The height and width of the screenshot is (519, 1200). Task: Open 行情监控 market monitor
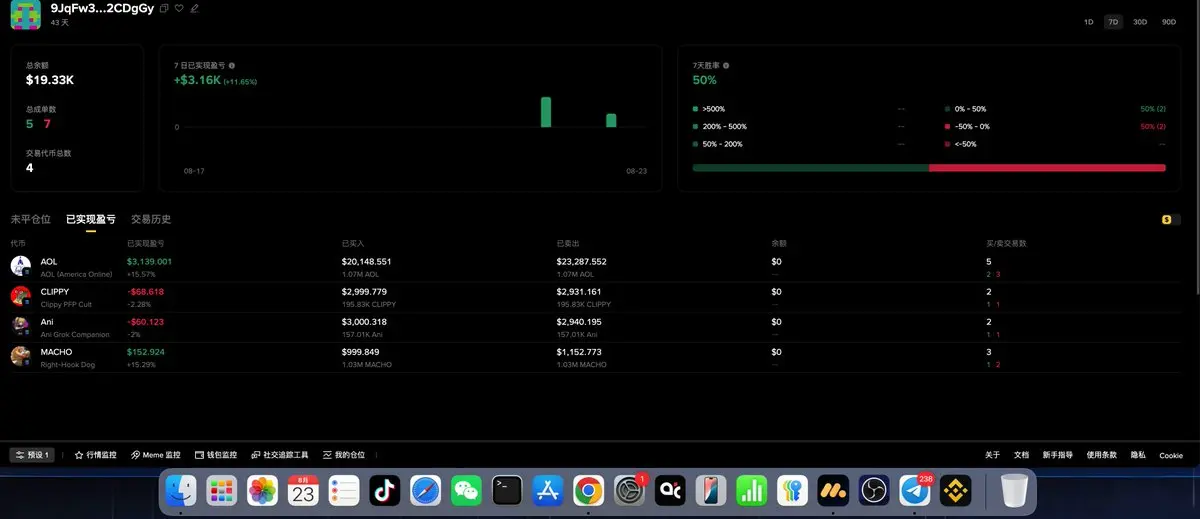[96, 455]
